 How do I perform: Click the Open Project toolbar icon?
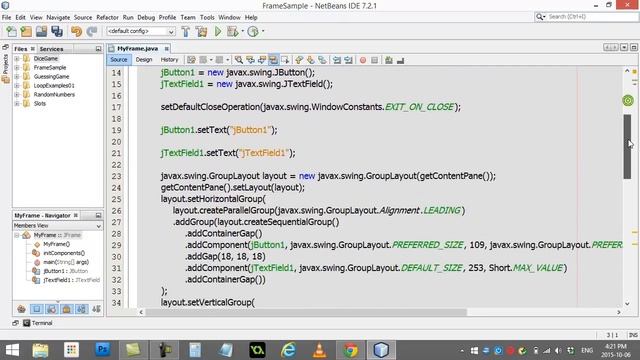41,31
